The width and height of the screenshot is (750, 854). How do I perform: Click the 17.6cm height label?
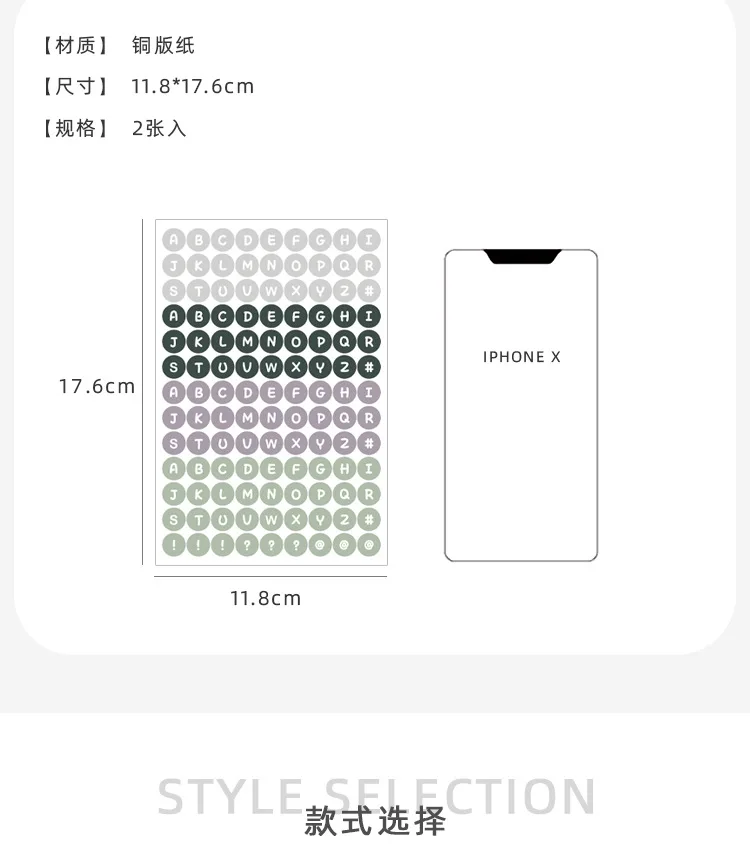point(97,386)
